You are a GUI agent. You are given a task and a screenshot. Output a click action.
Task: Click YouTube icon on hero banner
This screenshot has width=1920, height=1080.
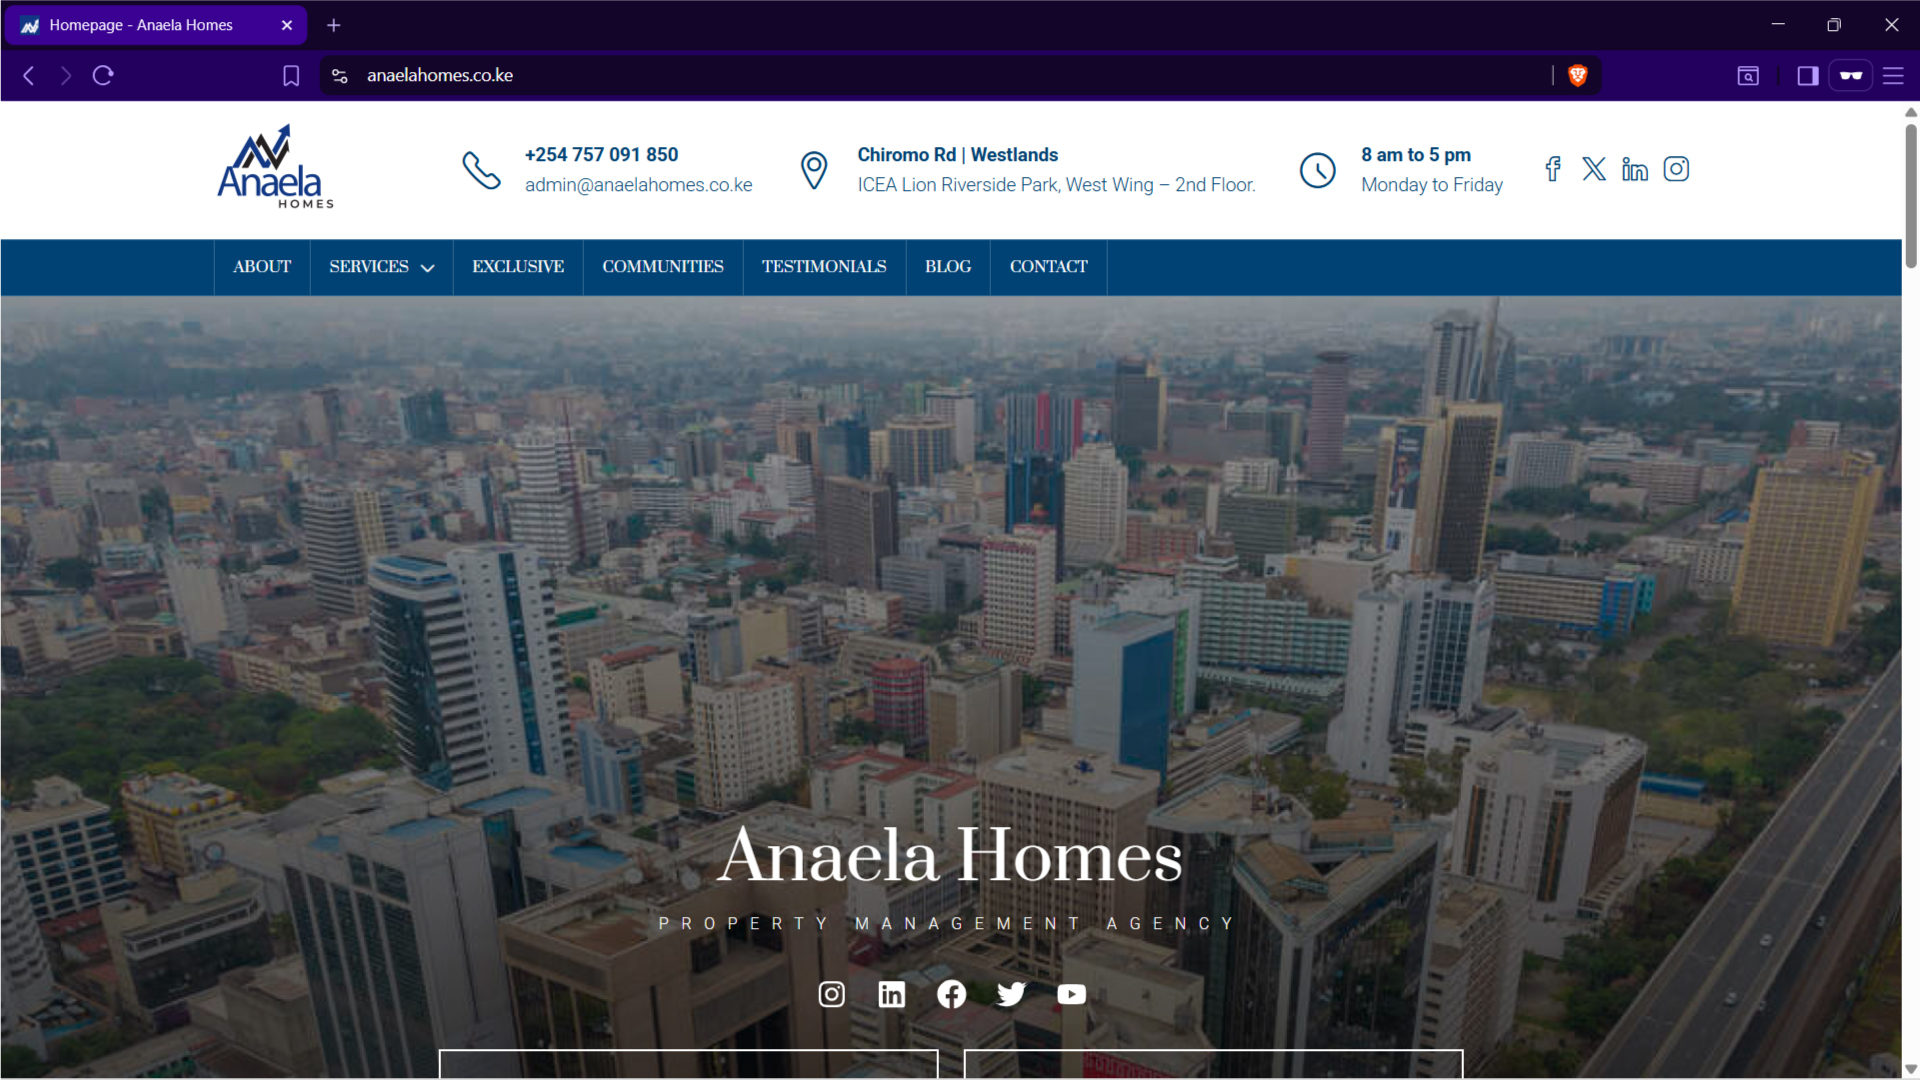[x=1071, y=994]
